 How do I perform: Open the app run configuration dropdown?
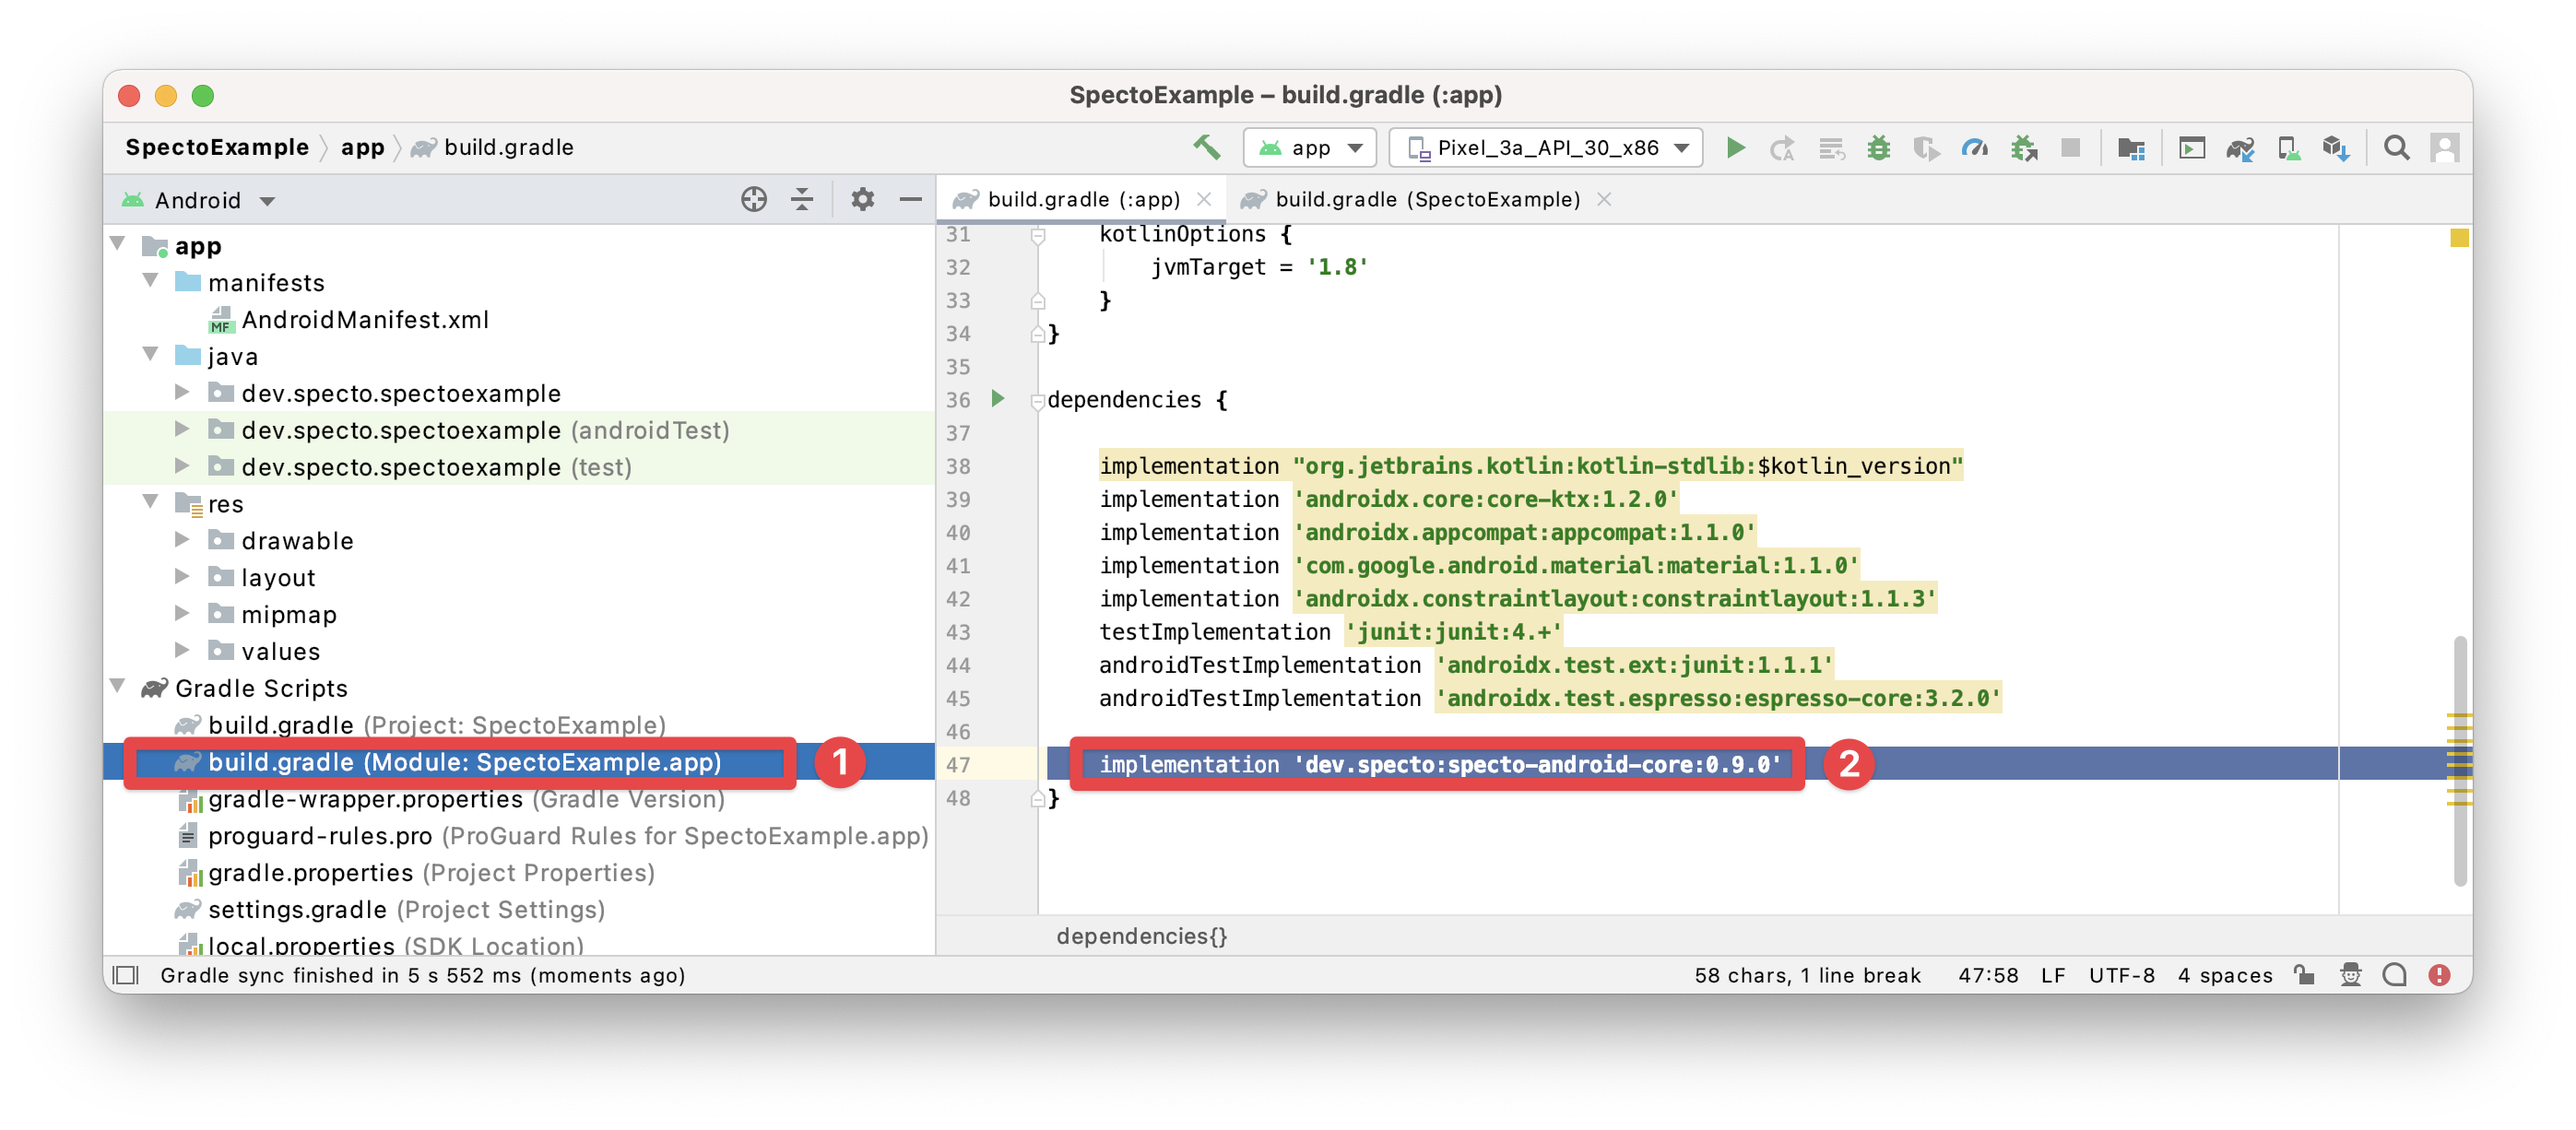coord(1310,148)
